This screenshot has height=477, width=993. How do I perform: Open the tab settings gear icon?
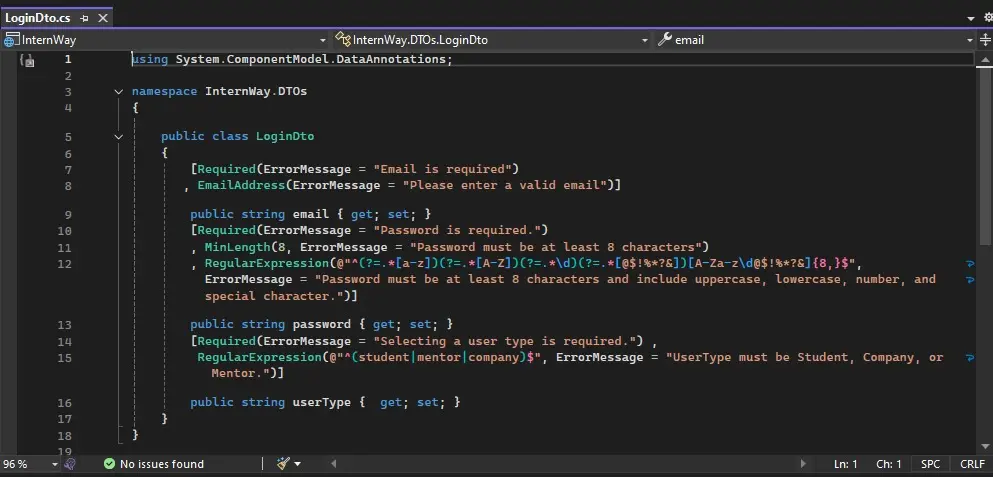click(988, 18)
